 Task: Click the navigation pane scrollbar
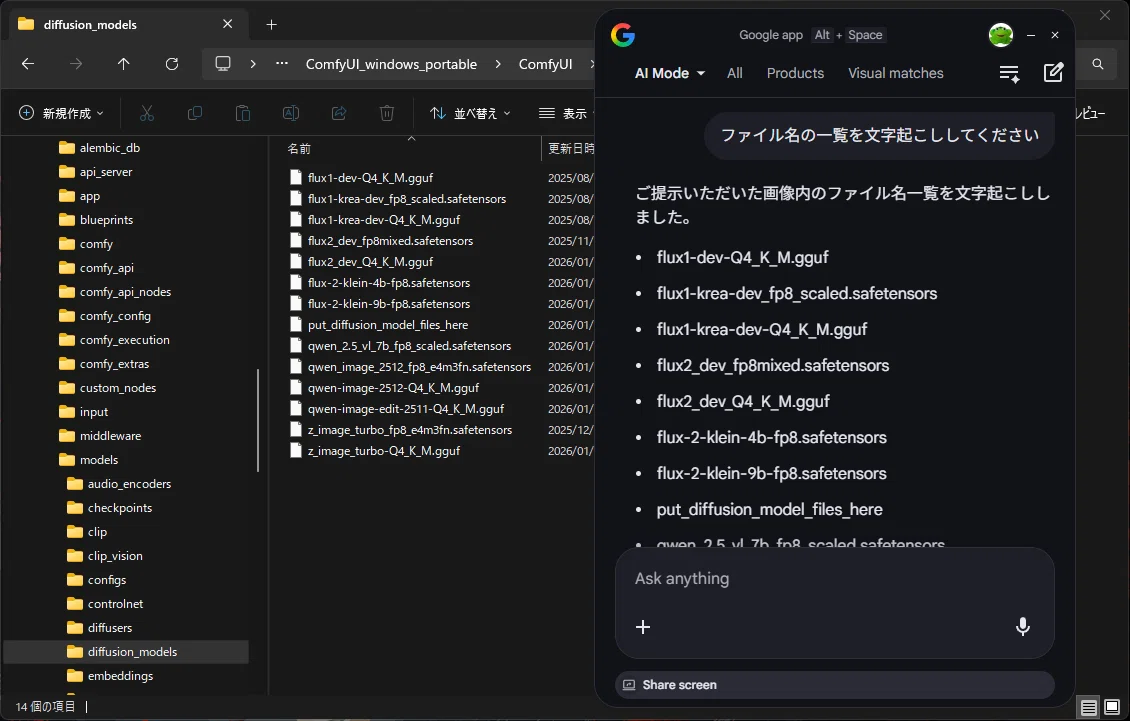coord(258,420)
